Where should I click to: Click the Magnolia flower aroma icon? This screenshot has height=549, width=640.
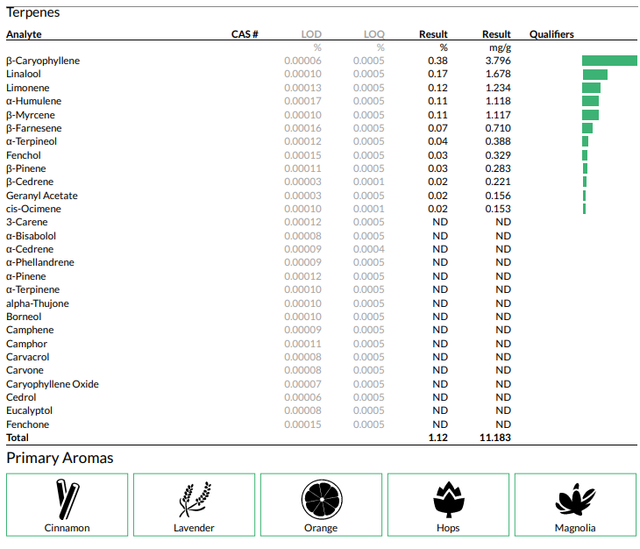click(575, 499)
